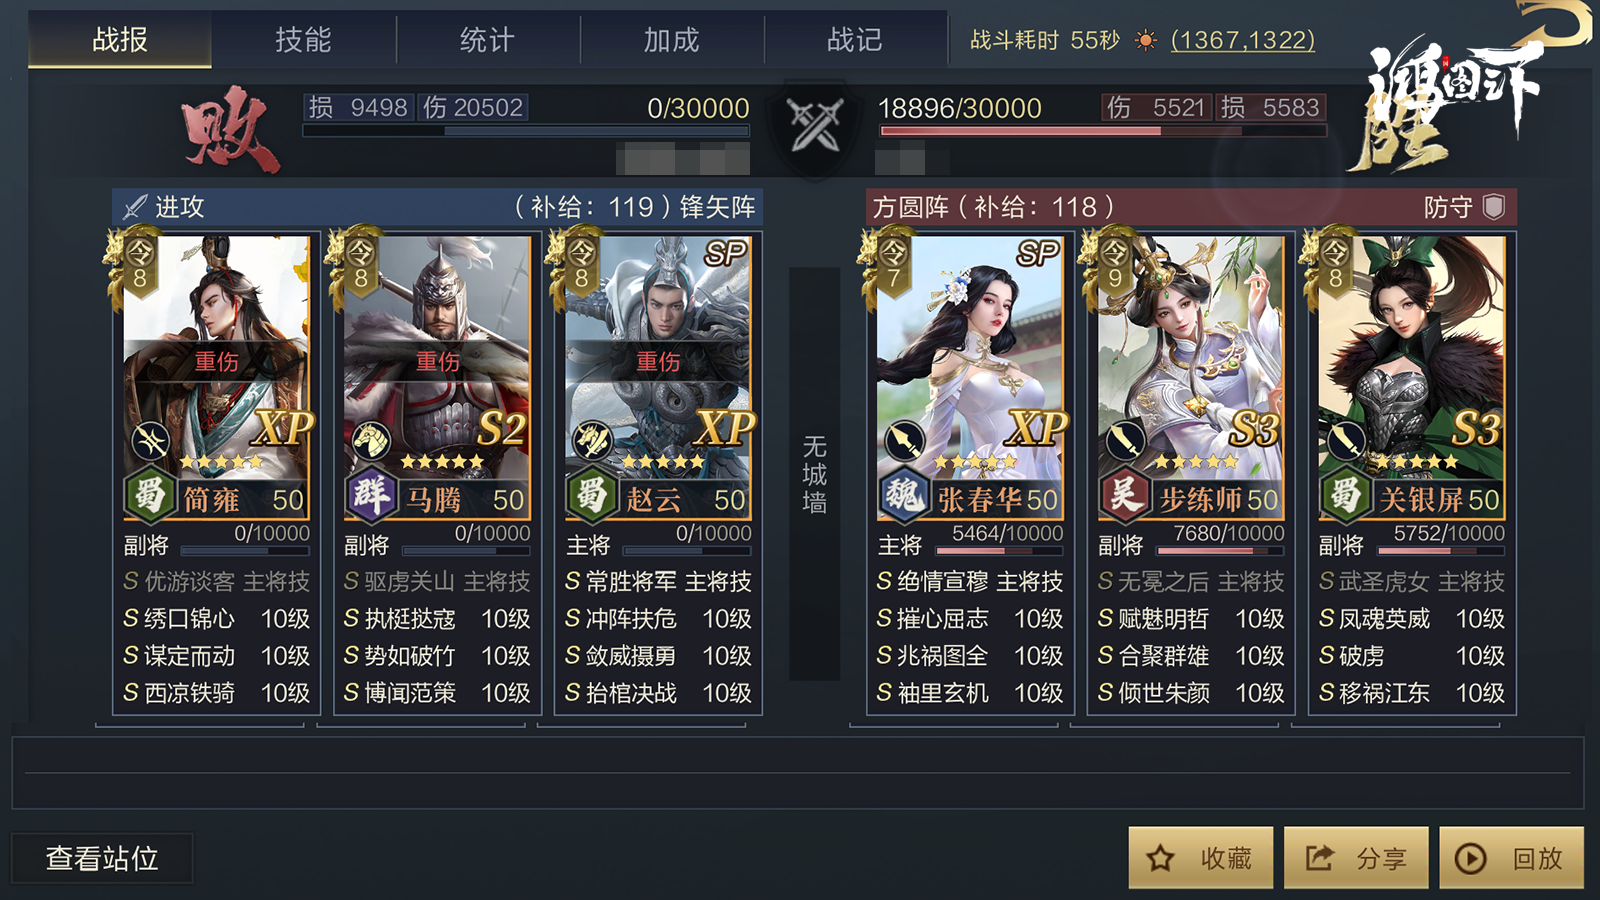Click the 蜀 faction badge on 简雍 card
The image size is (1600, 900).
[x=149, y=494]
